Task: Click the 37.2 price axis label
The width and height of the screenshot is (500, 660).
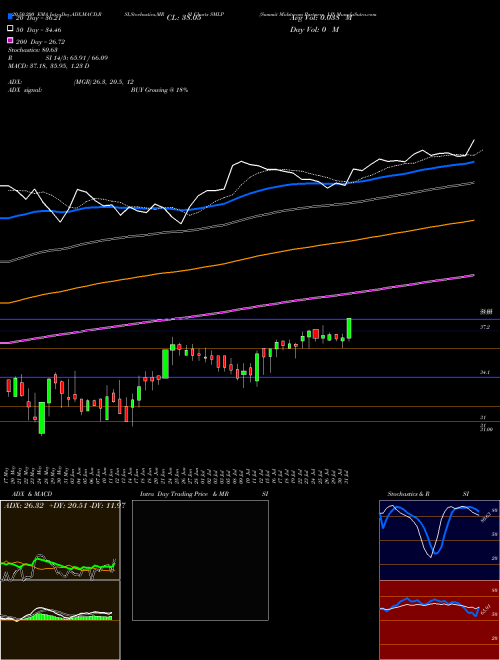Action: (485, 327)
